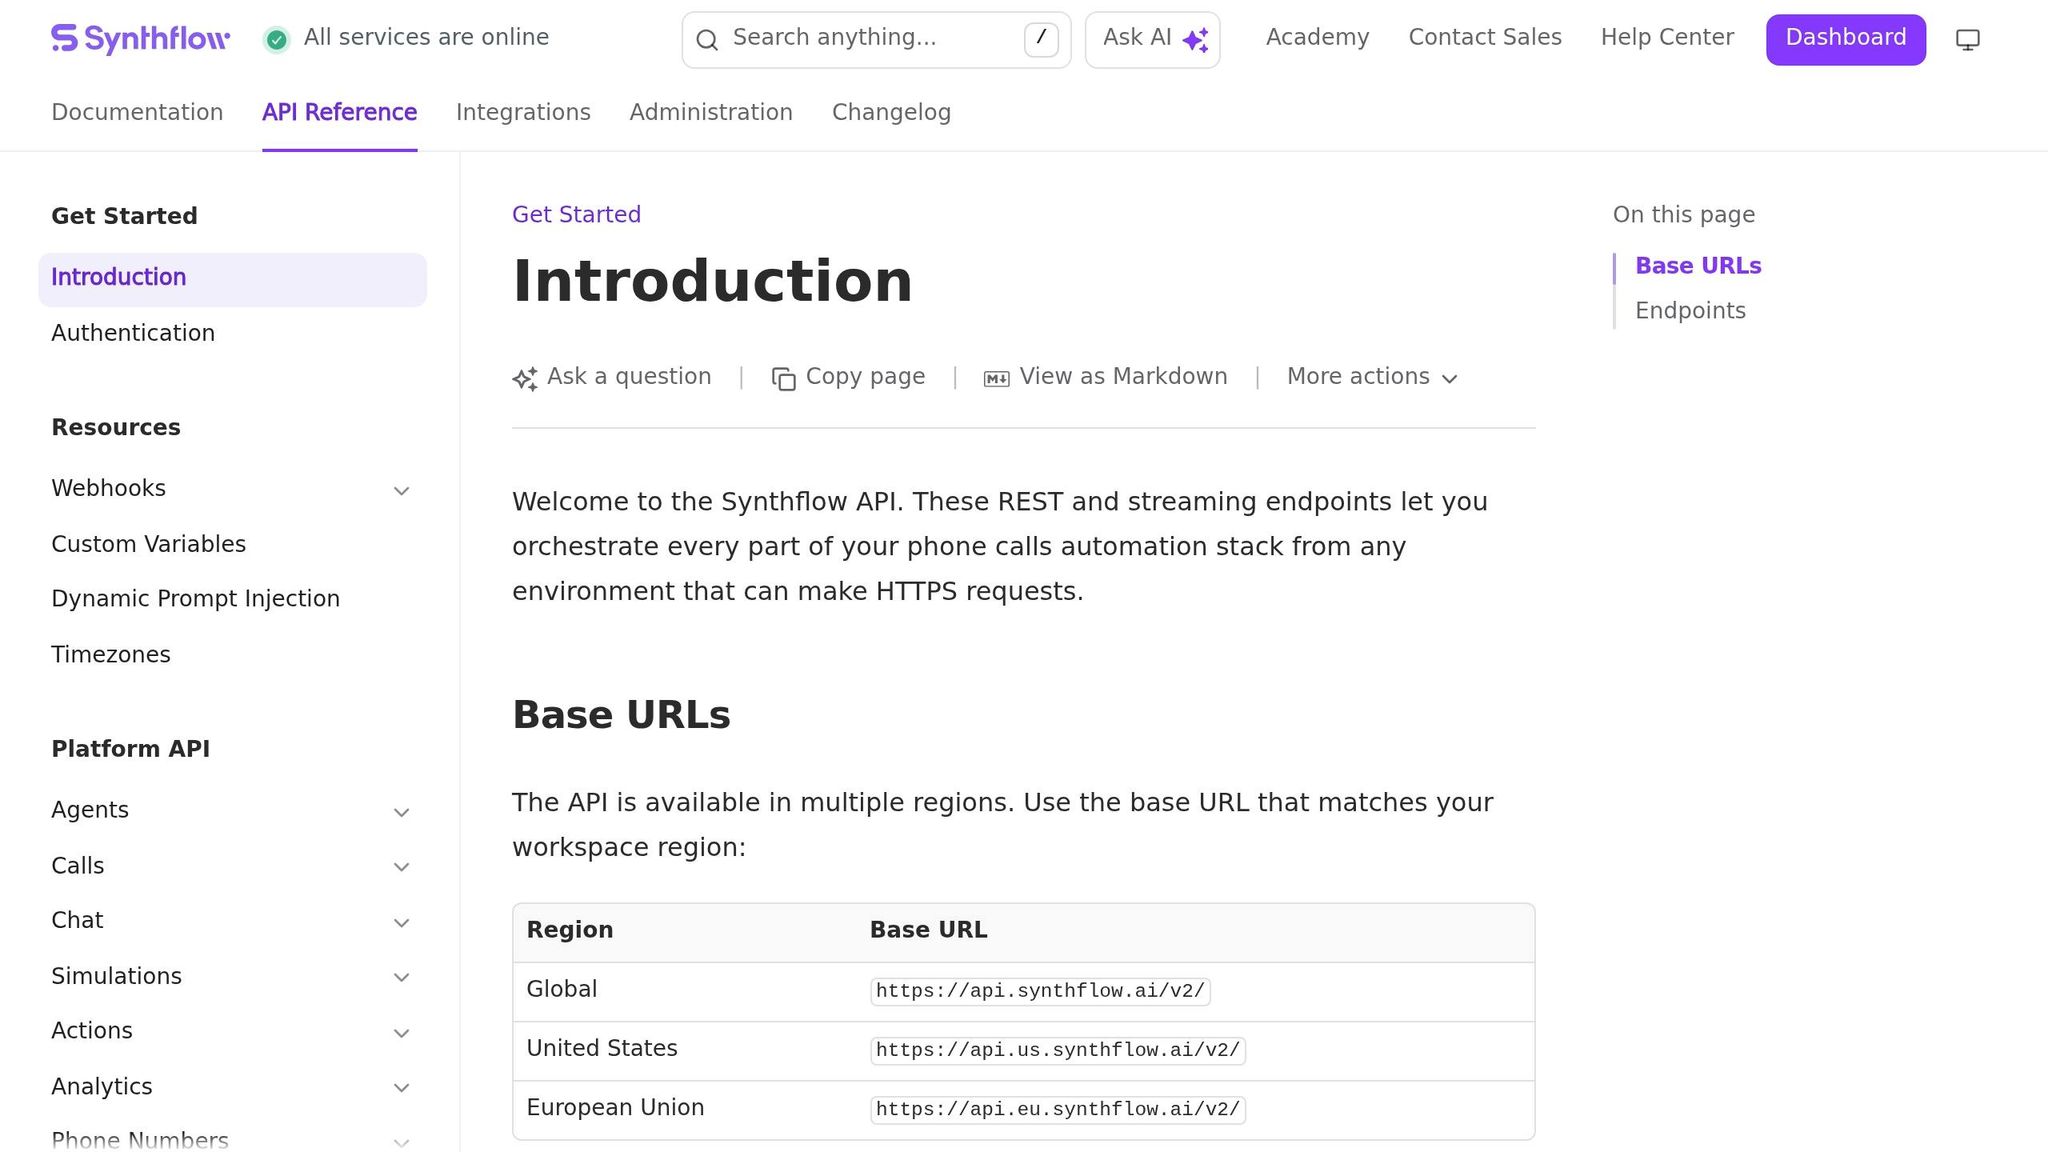The height and width of the screenshot is (1152, 2048).
Task: Click the Ask AI sparkle icon
Action: (1195, 40)
